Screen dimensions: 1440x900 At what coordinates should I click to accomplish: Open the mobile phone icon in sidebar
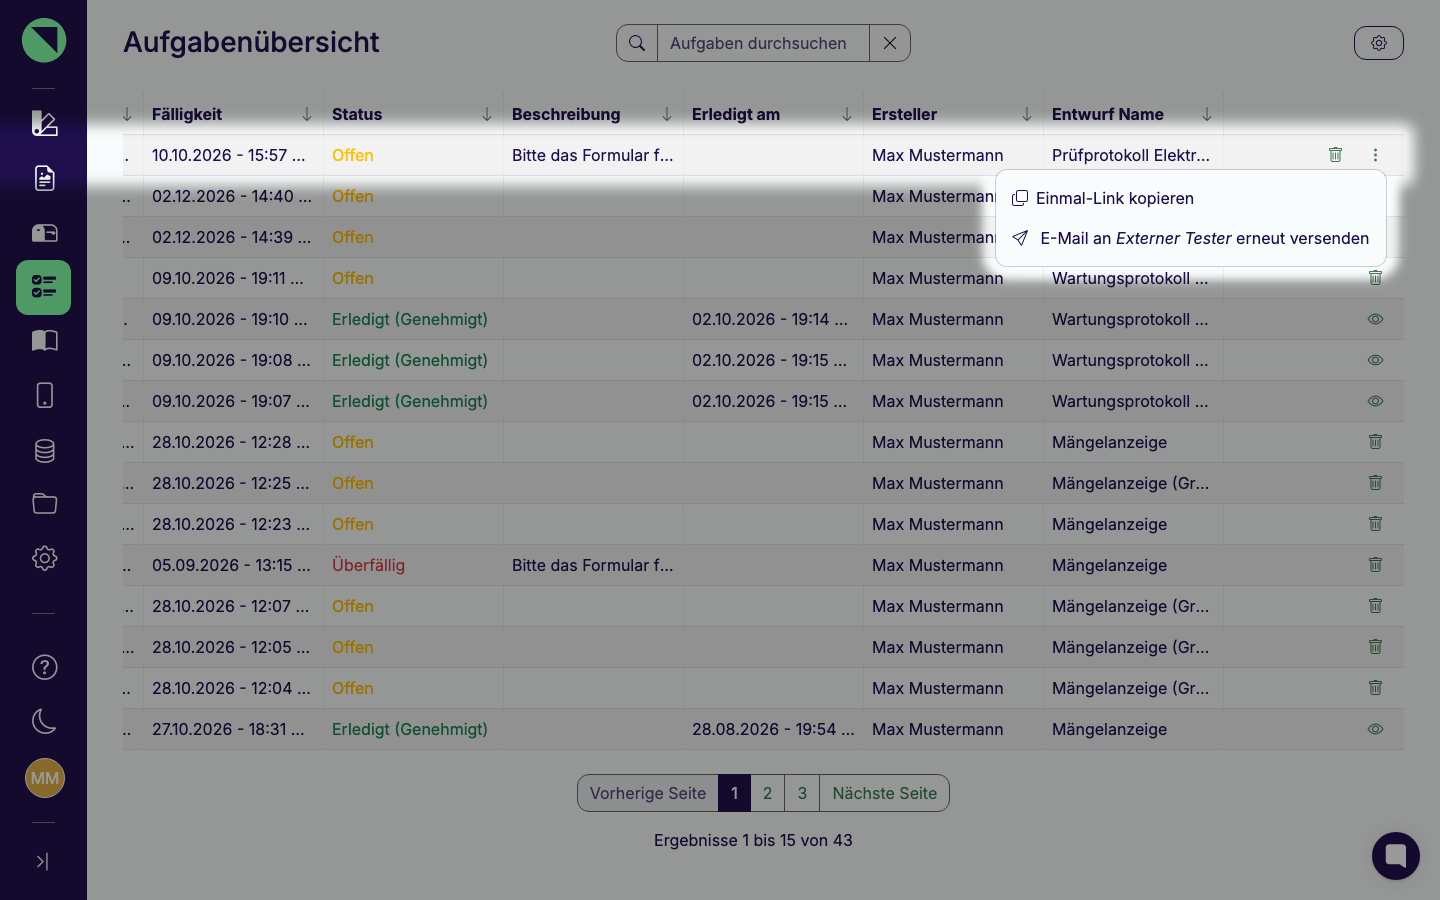44,395
